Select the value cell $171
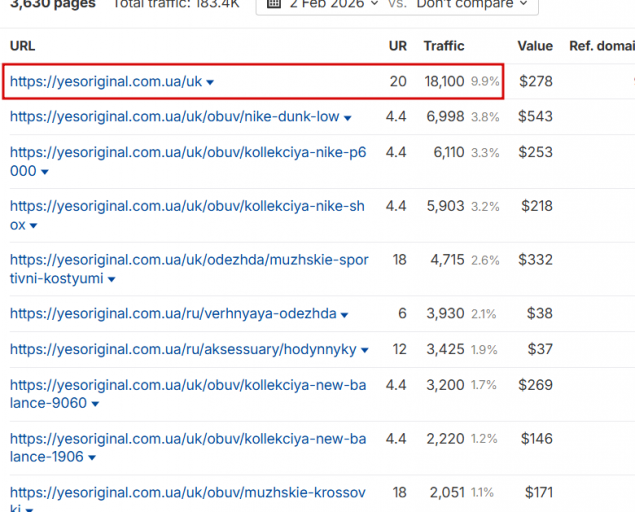Image resolution: width=635 pixels, height=512 pixels. [x=539, y=493]
